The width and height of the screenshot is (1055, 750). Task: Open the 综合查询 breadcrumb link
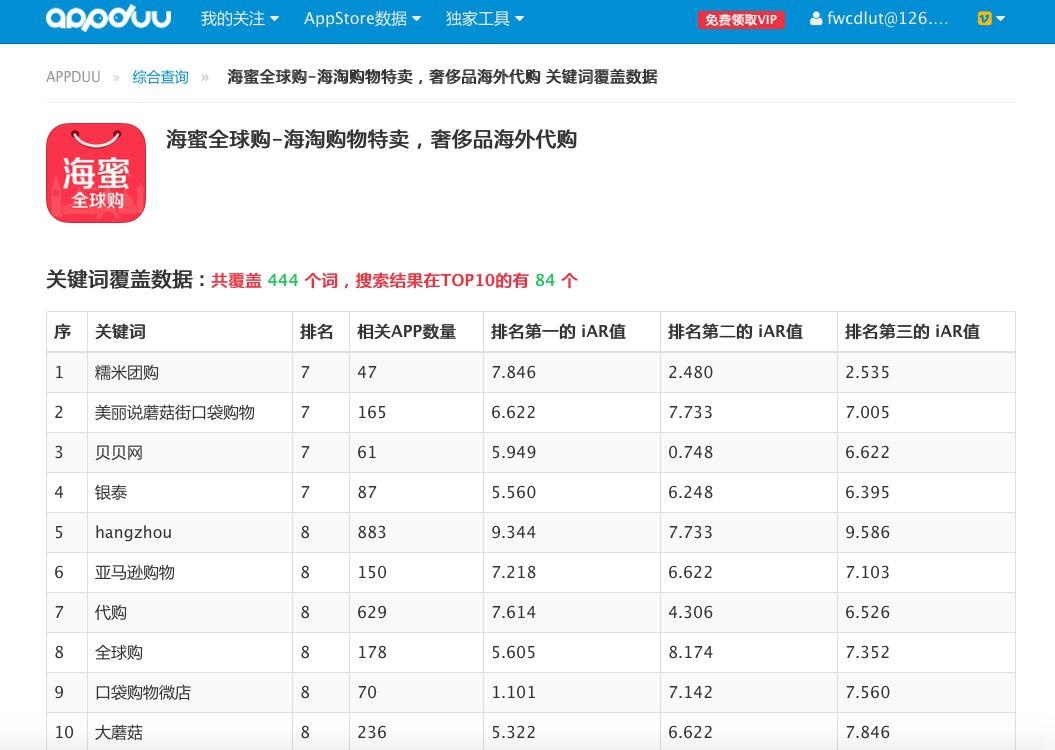[x=160, y=77]
